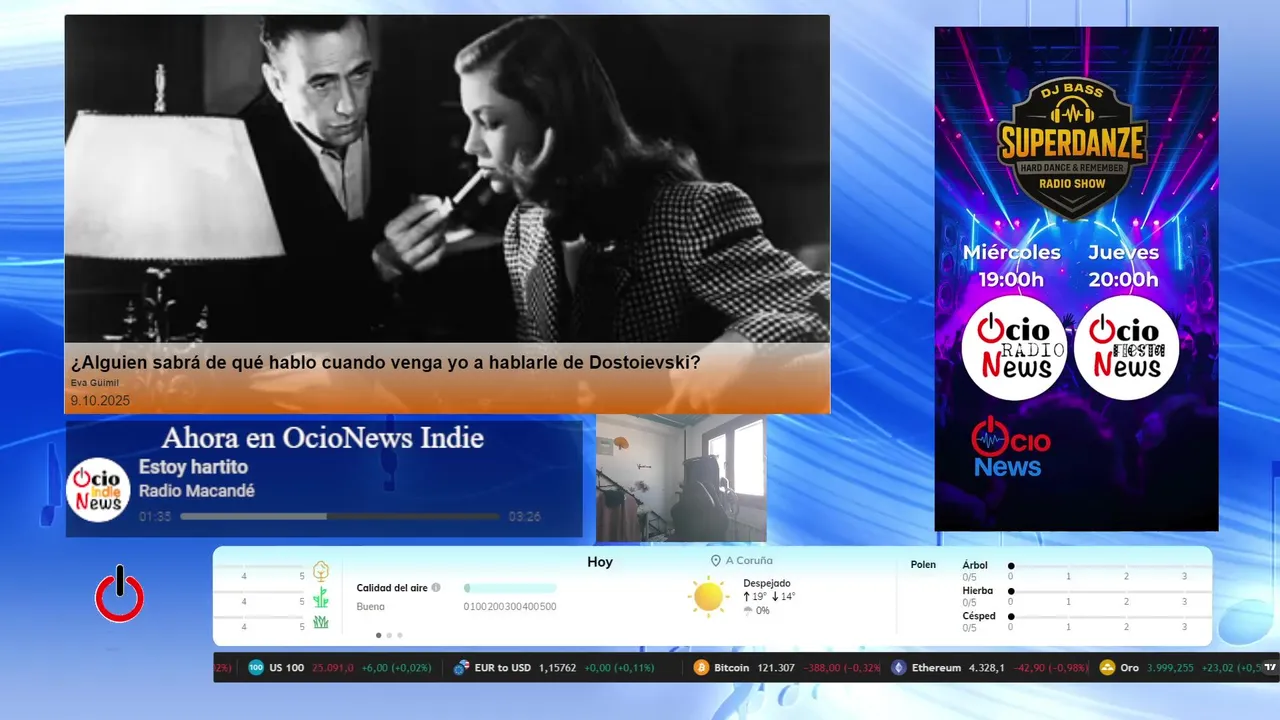Click the US 100 ticker icon
The height and width of the screenshot is (720, 1280).
click(x=256, y=667)
